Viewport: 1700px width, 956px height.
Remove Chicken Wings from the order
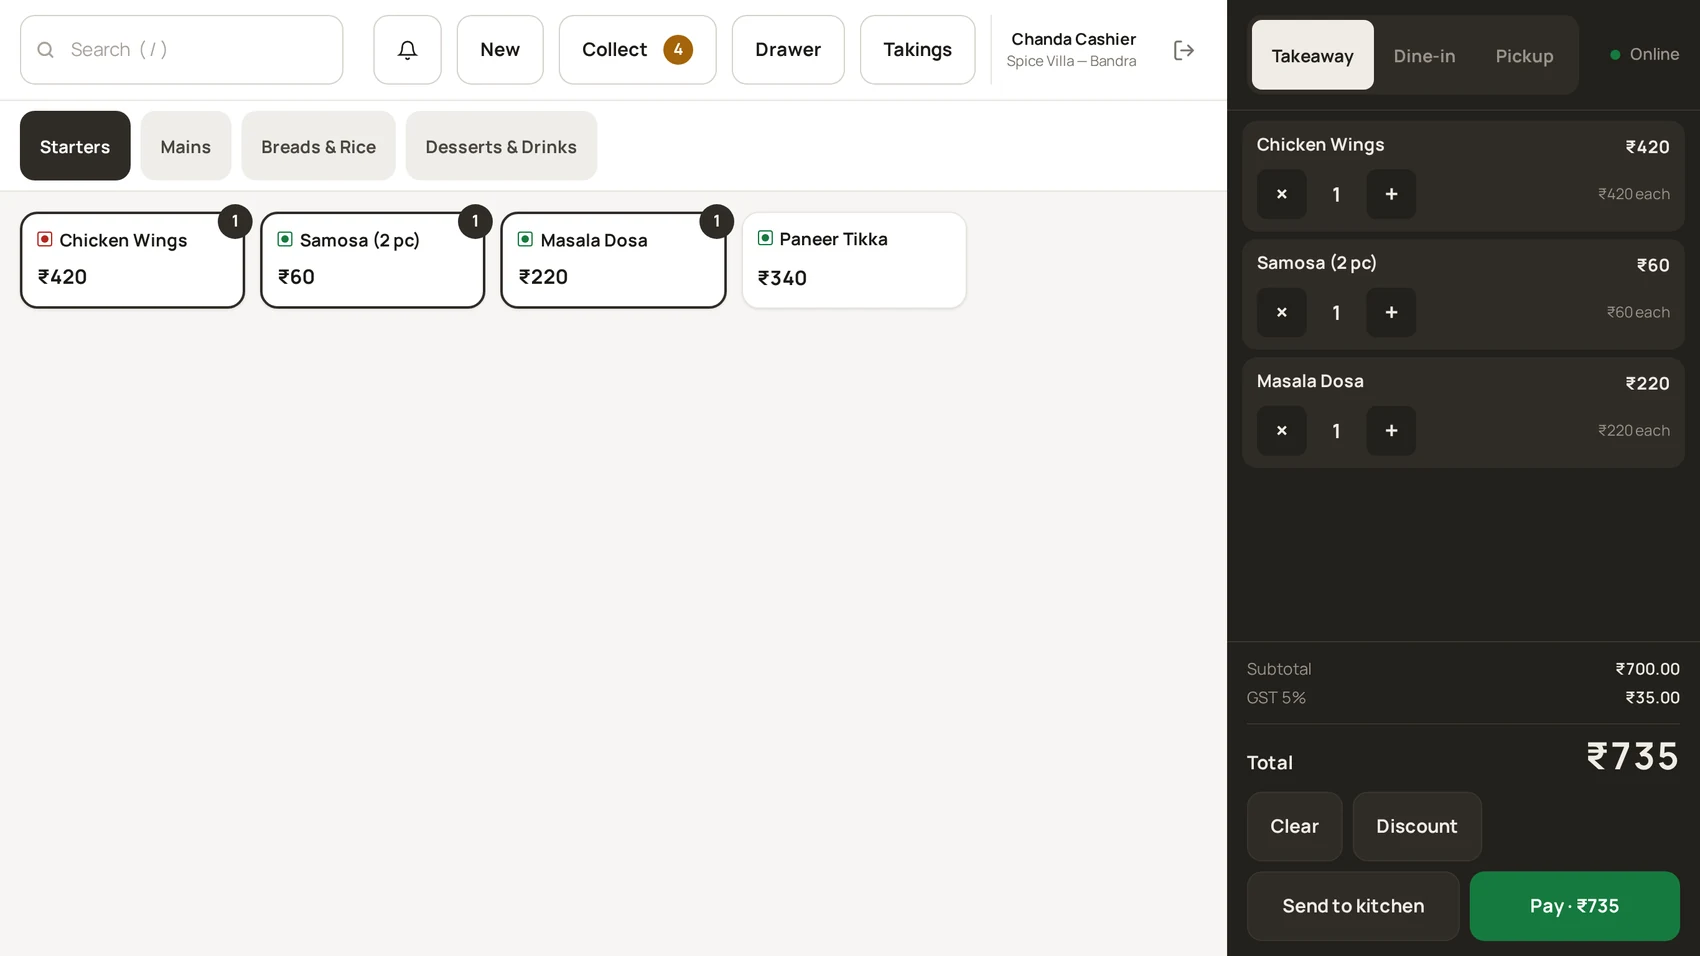tap(1282, 194)
